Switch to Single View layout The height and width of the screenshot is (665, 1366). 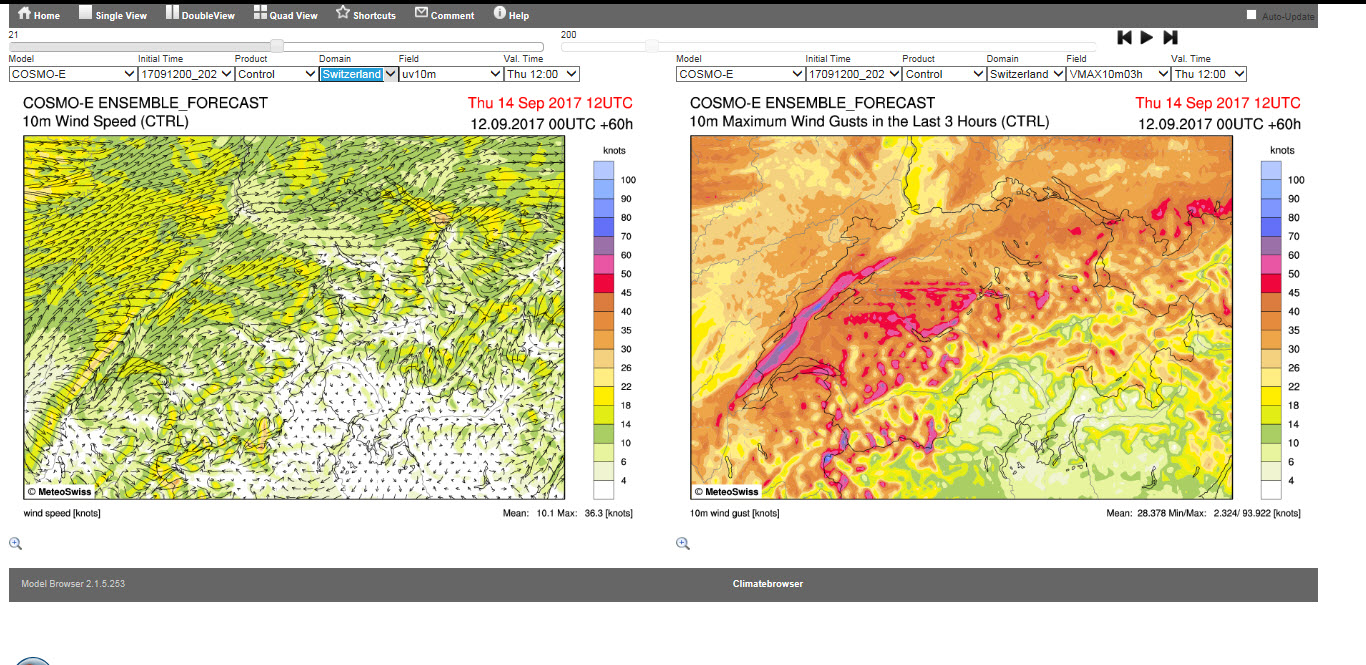pyautogui.click(x=86, y=14)
